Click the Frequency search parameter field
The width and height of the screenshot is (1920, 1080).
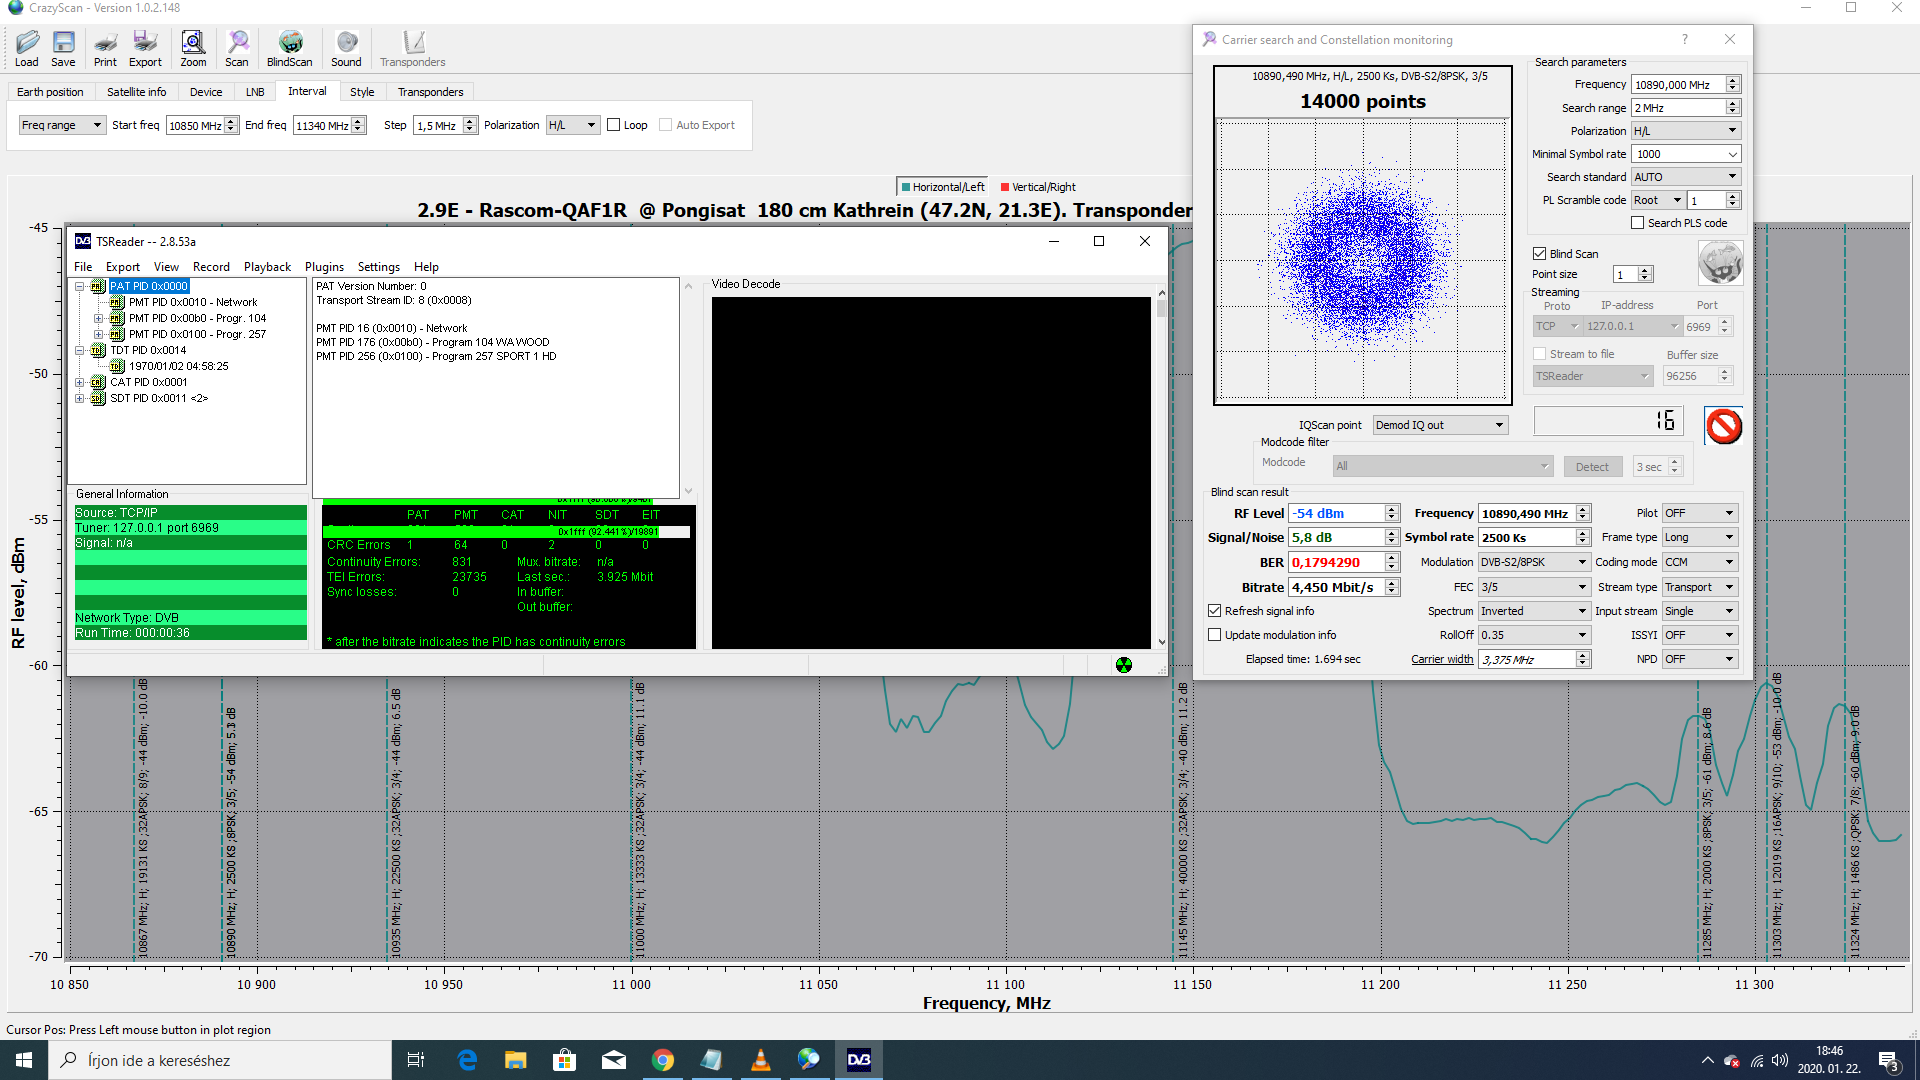point(1679,85)
